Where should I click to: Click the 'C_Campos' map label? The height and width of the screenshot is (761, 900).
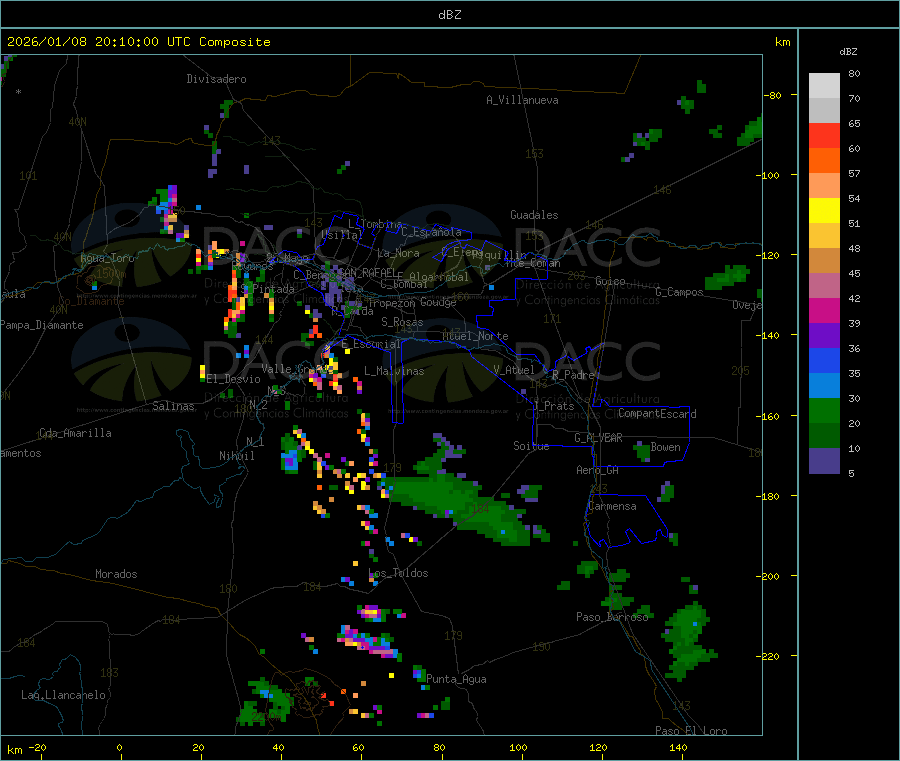tap(679, 292)
